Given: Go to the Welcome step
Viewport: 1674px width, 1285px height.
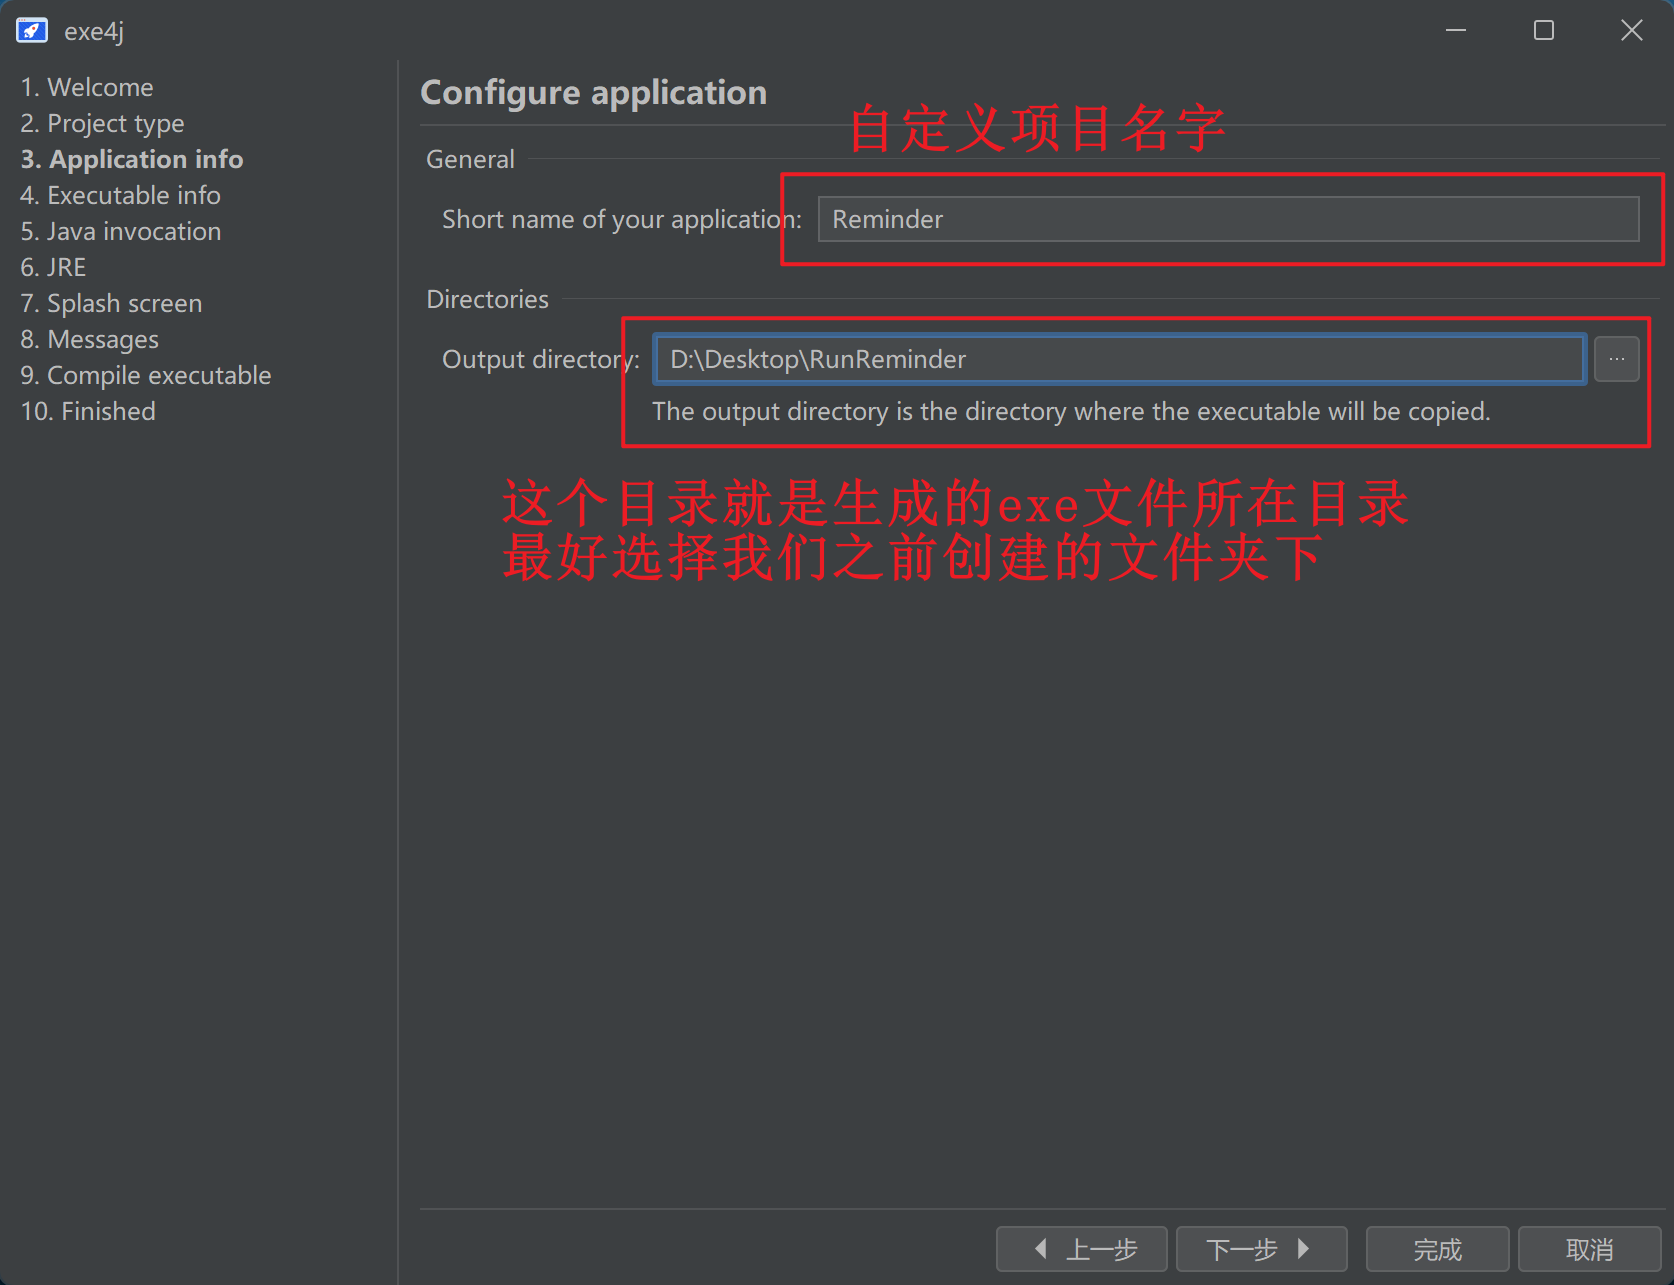Looking at the screenshot, I should [87, 87].
